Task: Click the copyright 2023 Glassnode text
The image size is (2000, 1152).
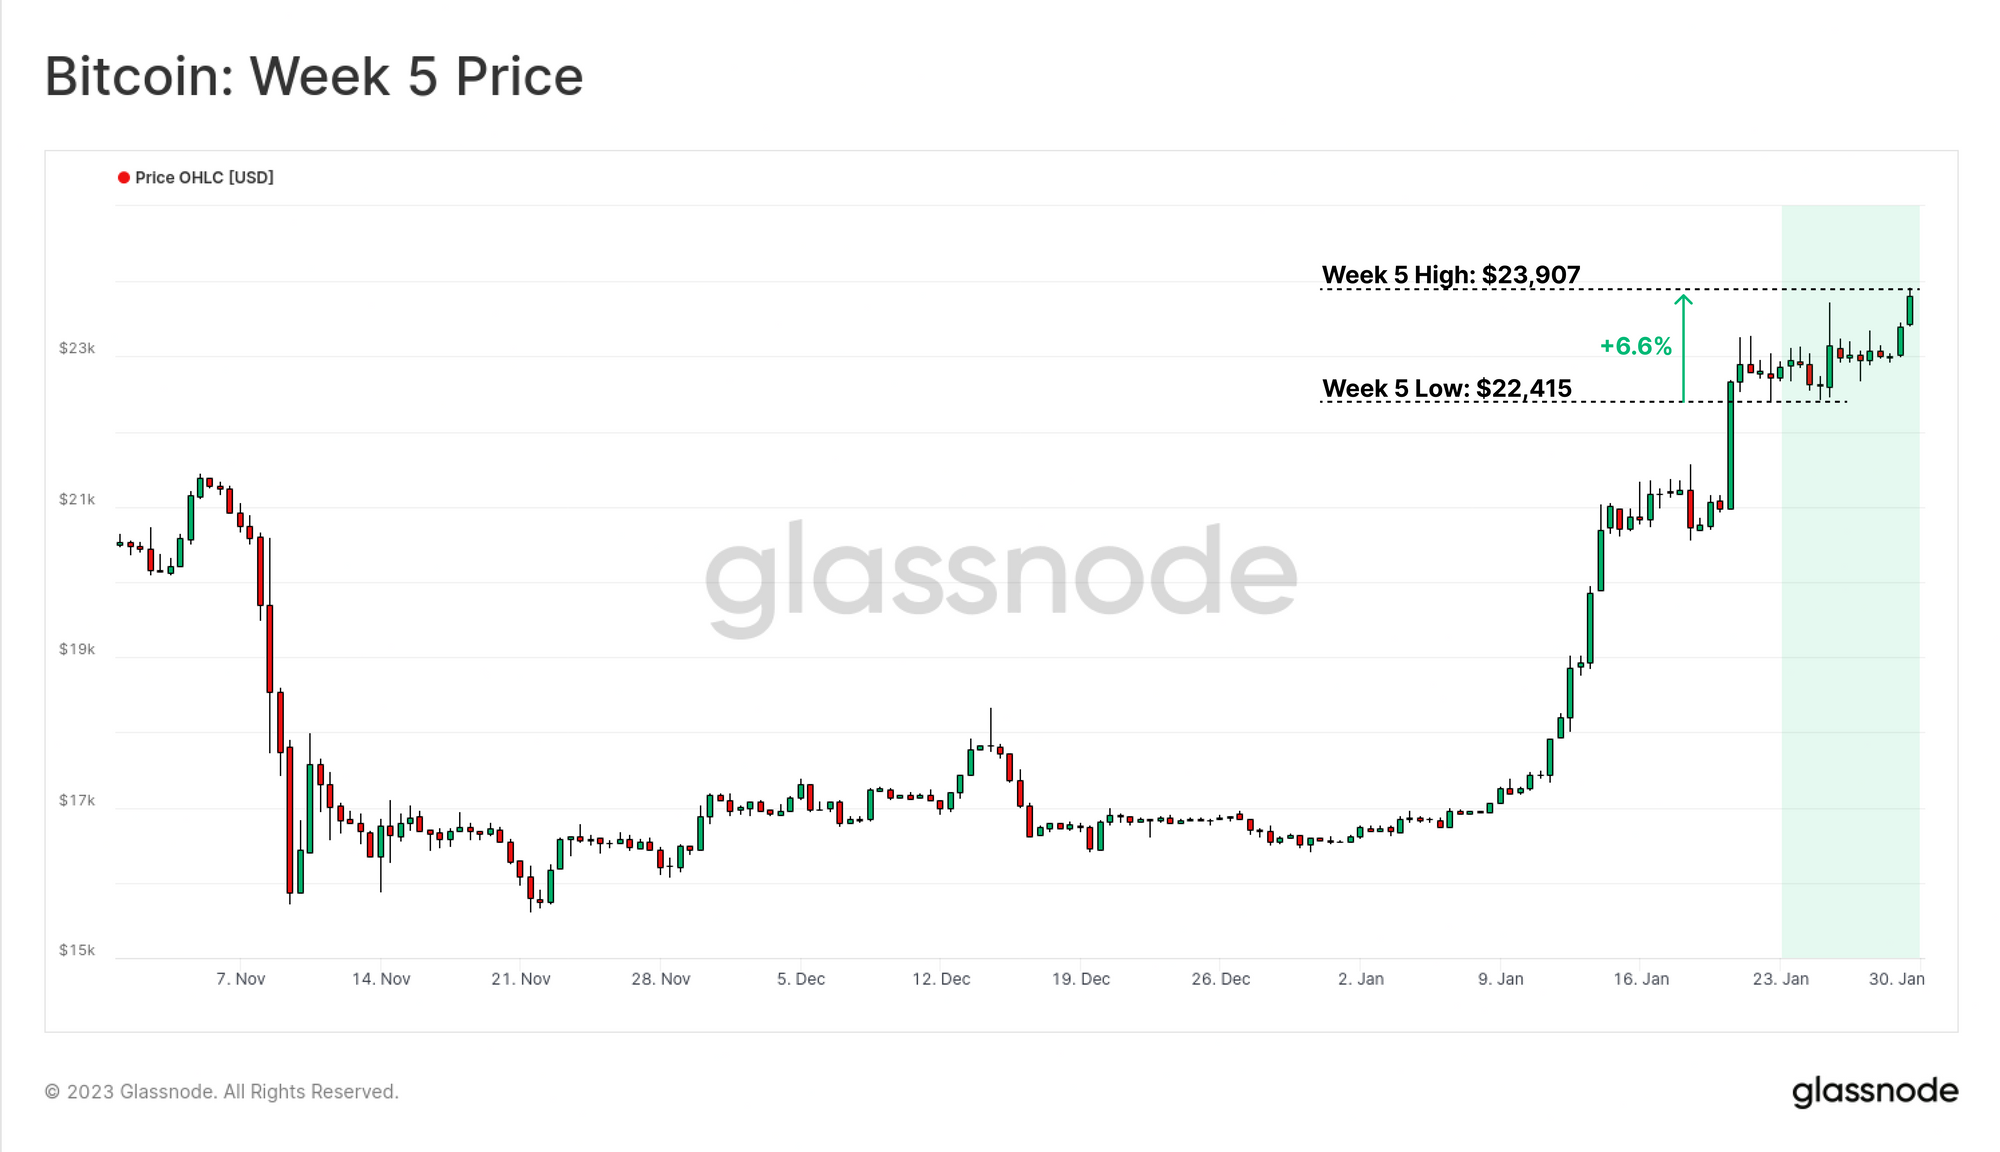Action: point(222,1092)
